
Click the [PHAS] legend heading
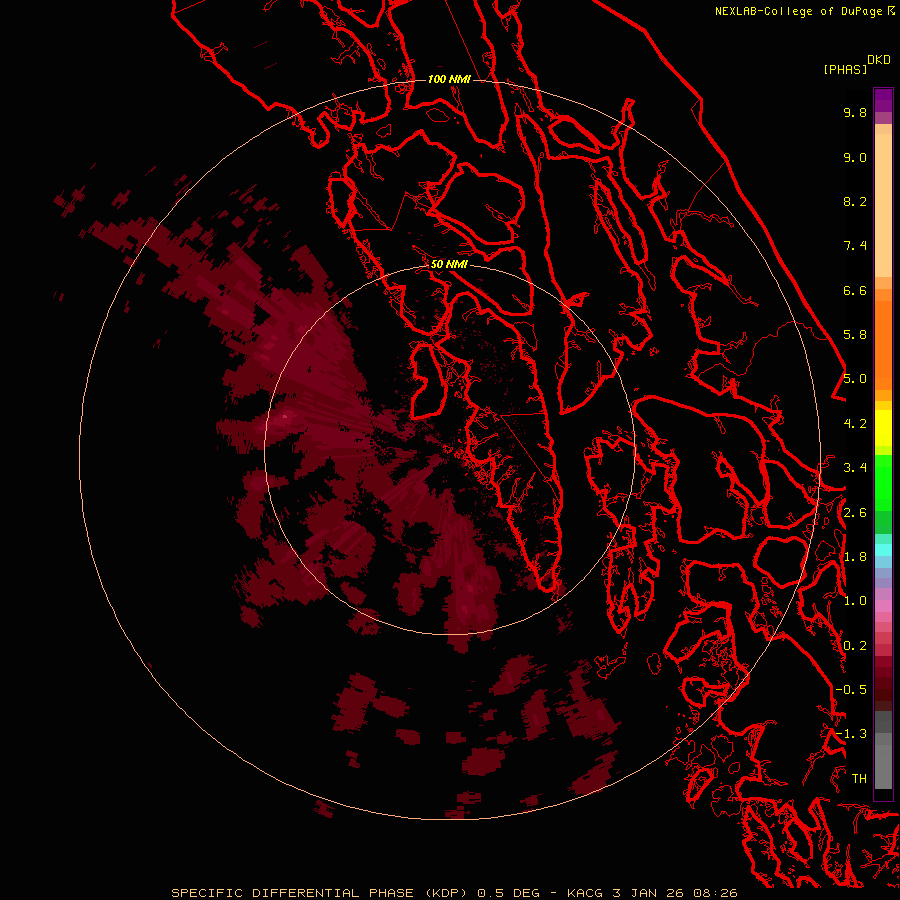(x=845, y=69)
